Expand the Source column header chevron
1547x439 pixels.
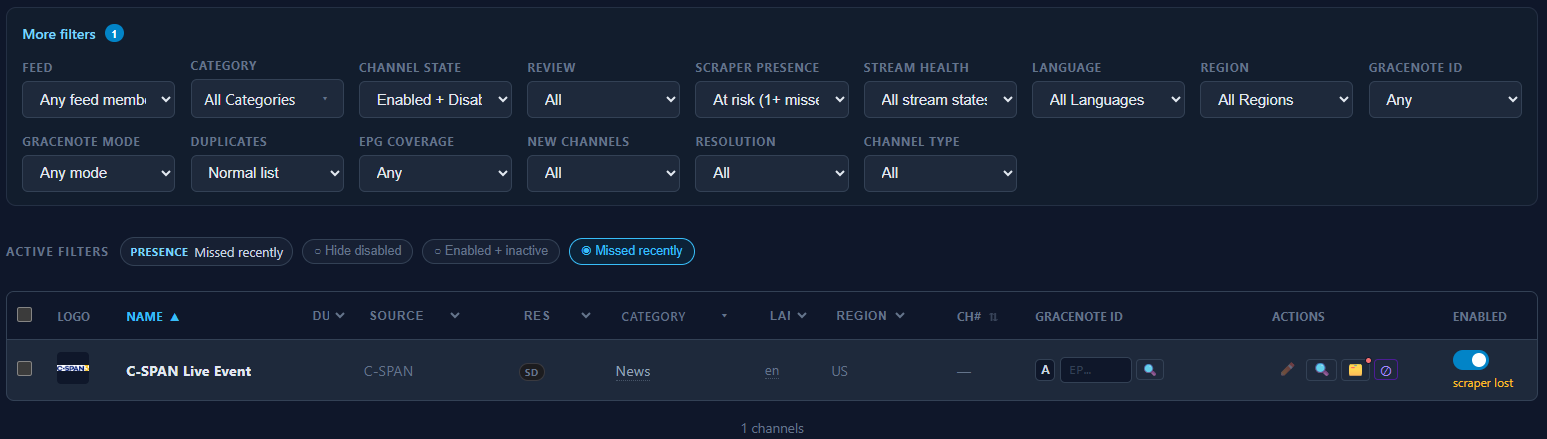coord(455,316)
